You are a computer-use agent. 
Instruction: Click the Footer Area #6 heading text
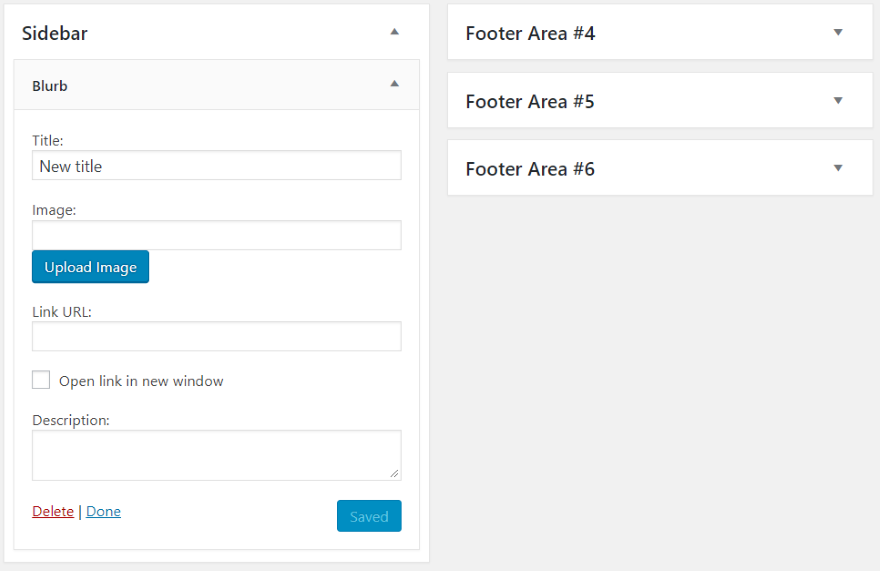[x=530, y=169]
